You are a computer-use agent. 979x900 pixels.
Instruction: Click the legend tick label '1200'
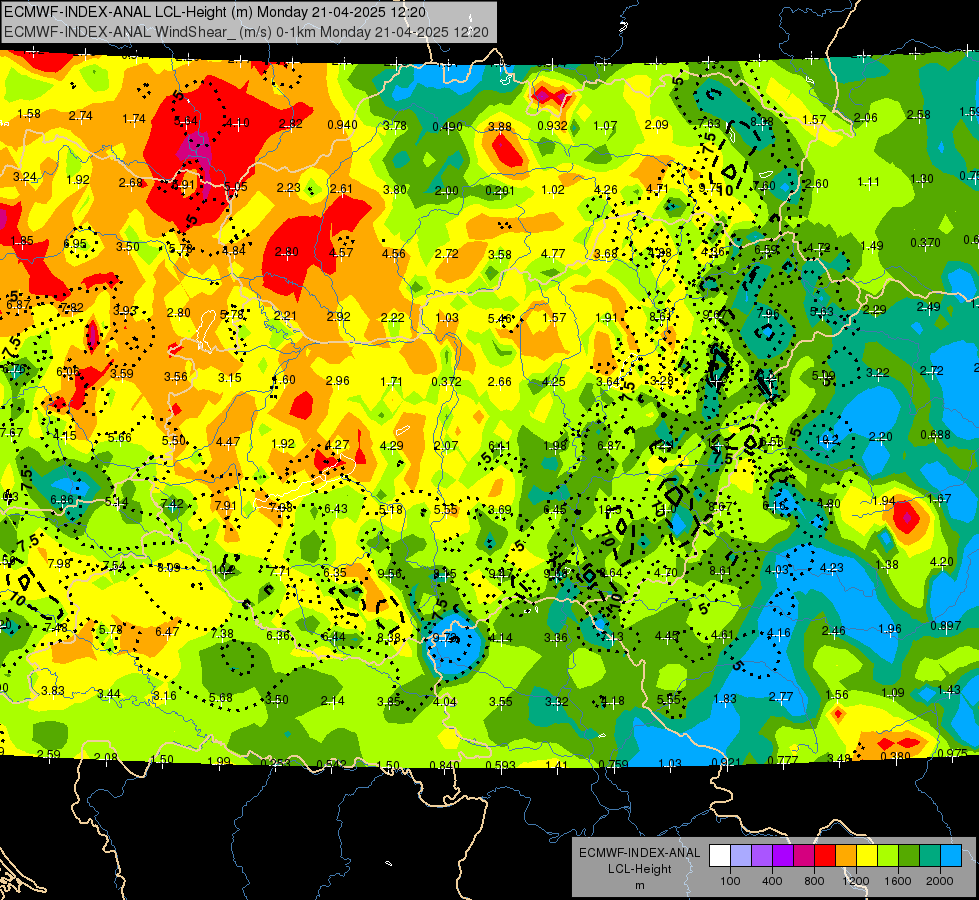pos(856,881)
